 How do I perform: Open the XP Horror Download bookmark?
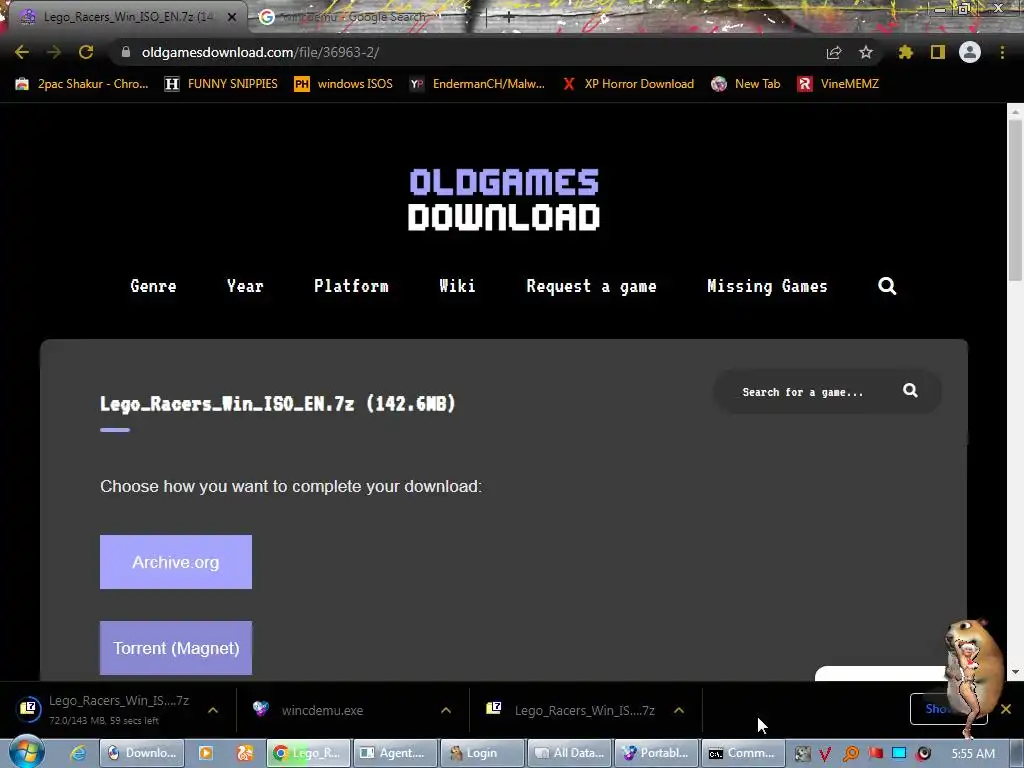coord(628,84)
